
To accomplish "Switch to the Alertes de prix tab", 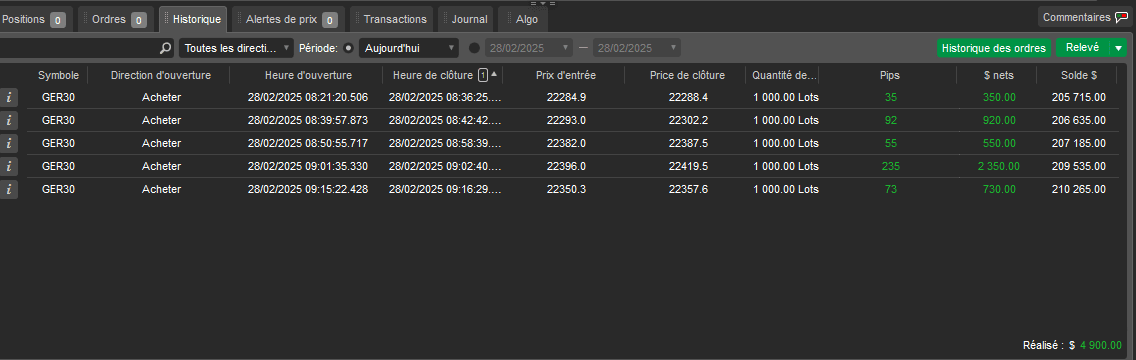I will coord(288,19).
